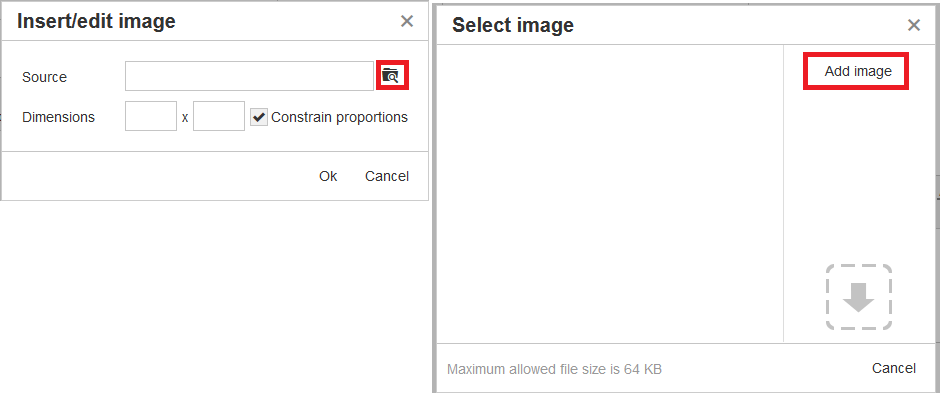940x393 pixels.
Task: Click the dashed drop-zone arrow icon
Action: coord(858,297)
